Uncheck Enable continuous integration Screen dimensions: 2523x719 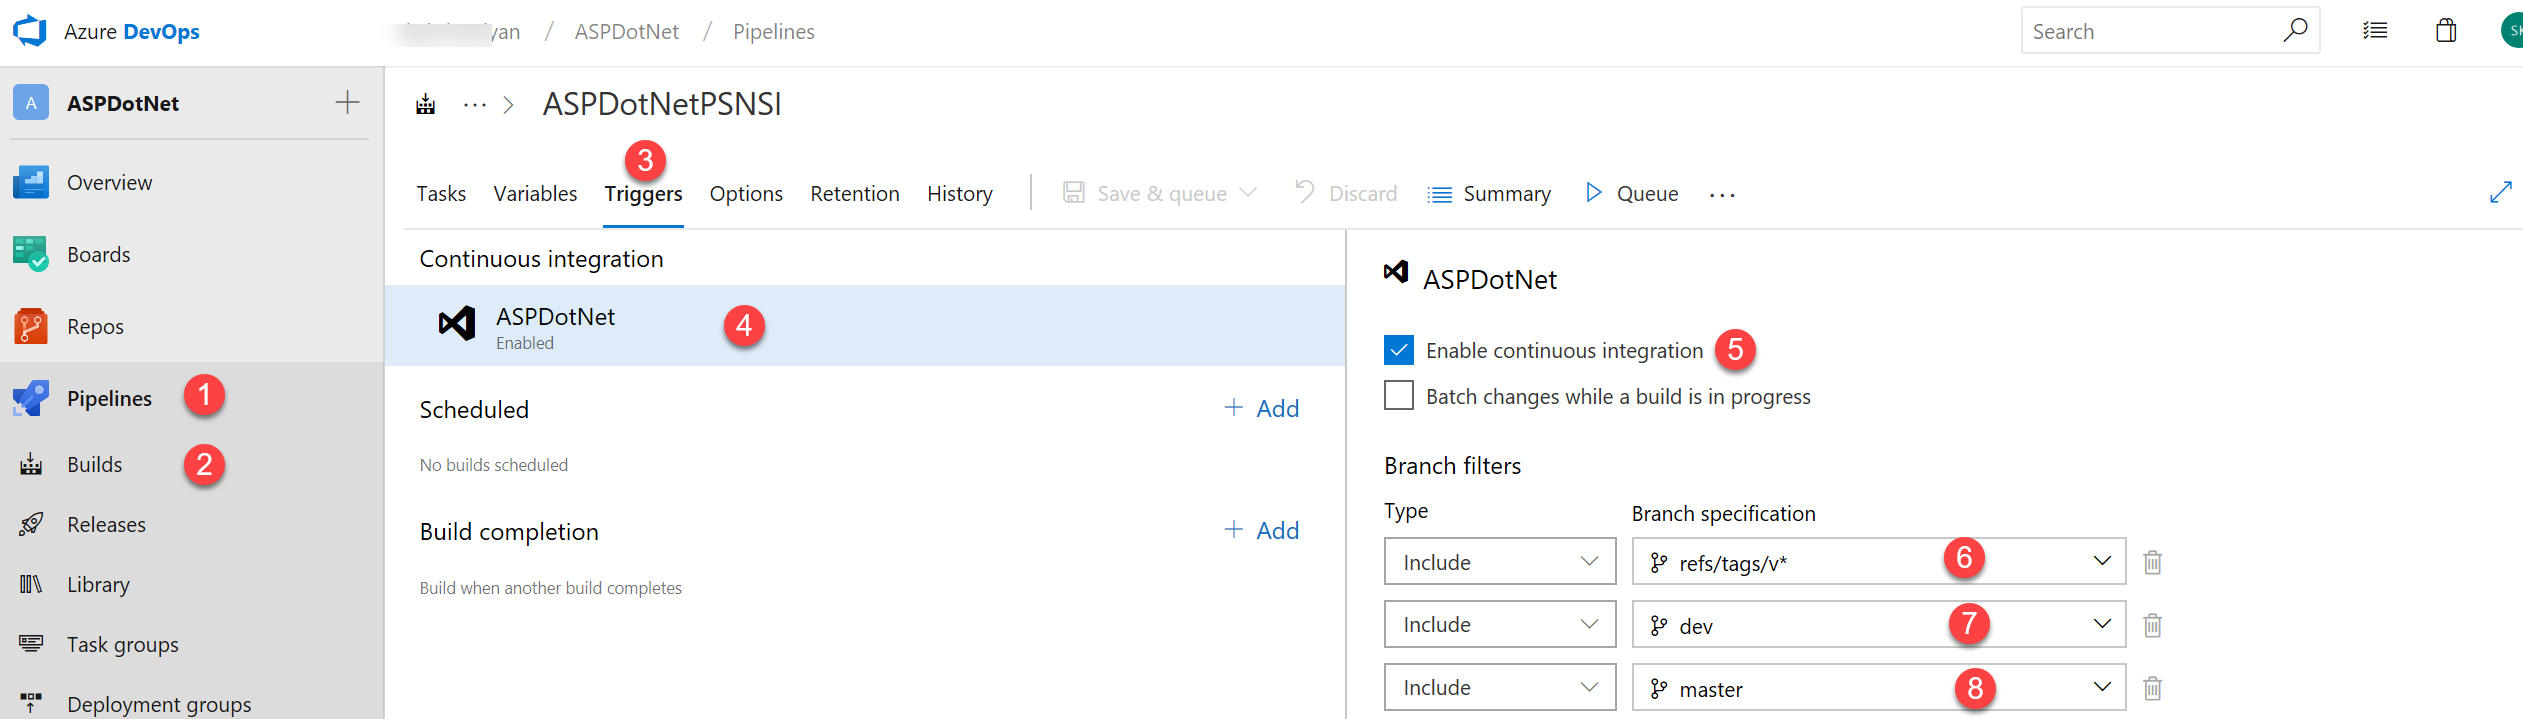1399,350
